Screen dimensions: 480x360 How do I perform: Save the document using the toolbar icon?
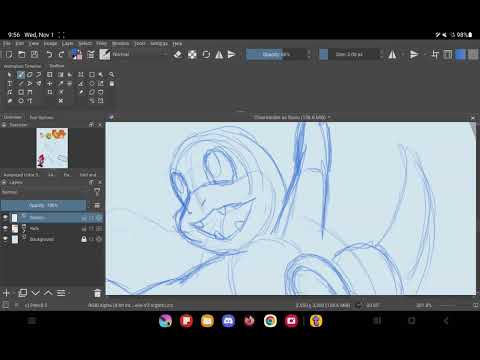coord(34,54)
